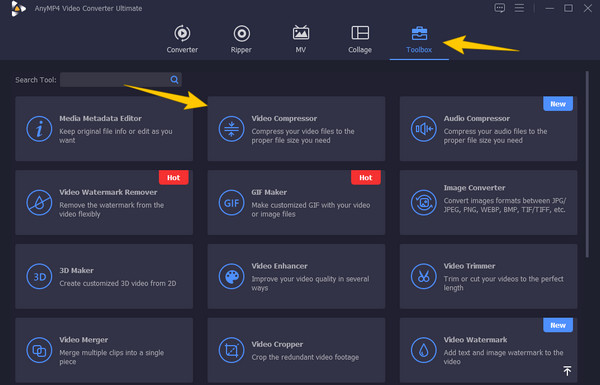Click "Remove the watermark from the video" text
Screen dimensions: 600x385
[111, 210]
